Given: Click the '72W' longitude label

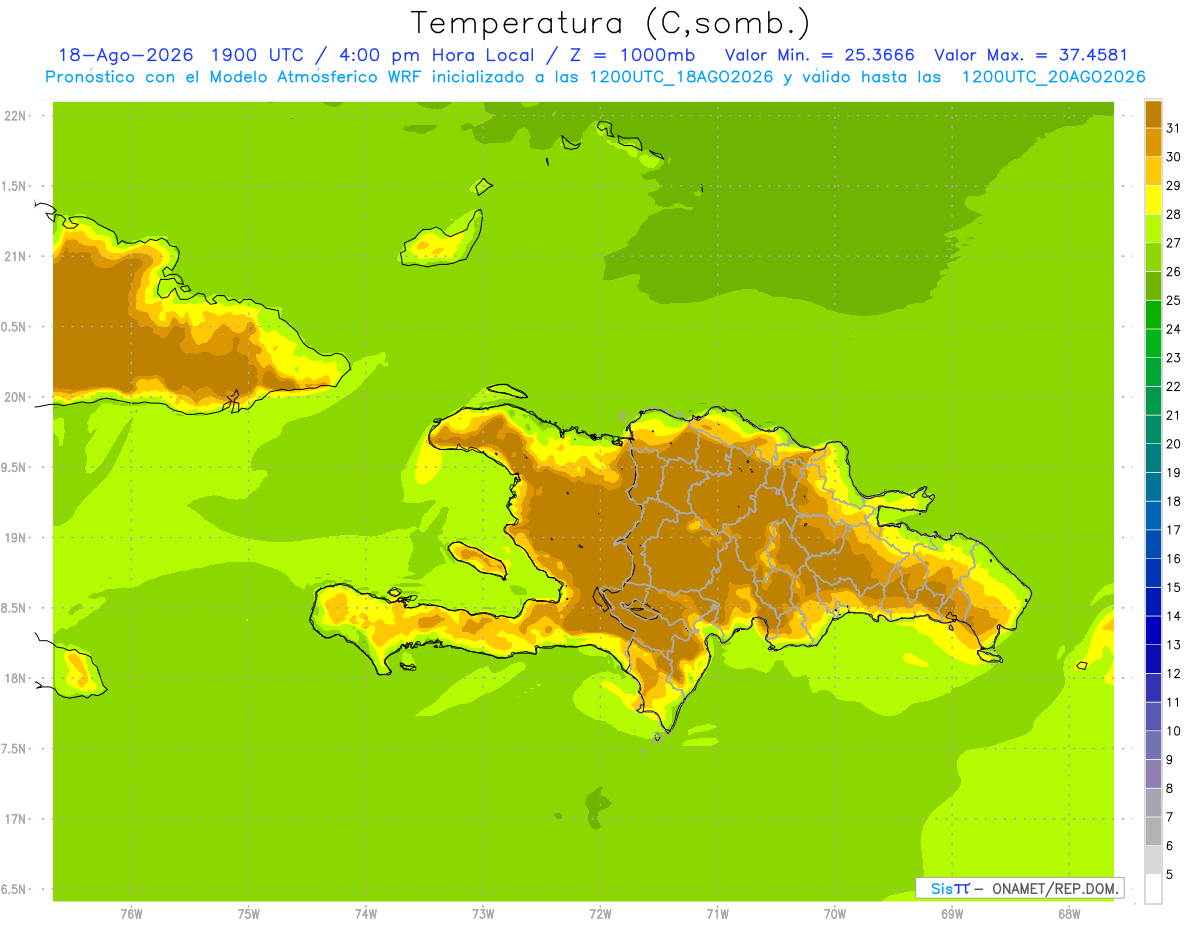Looking at the screenshot, I should [x=600, y=914].
